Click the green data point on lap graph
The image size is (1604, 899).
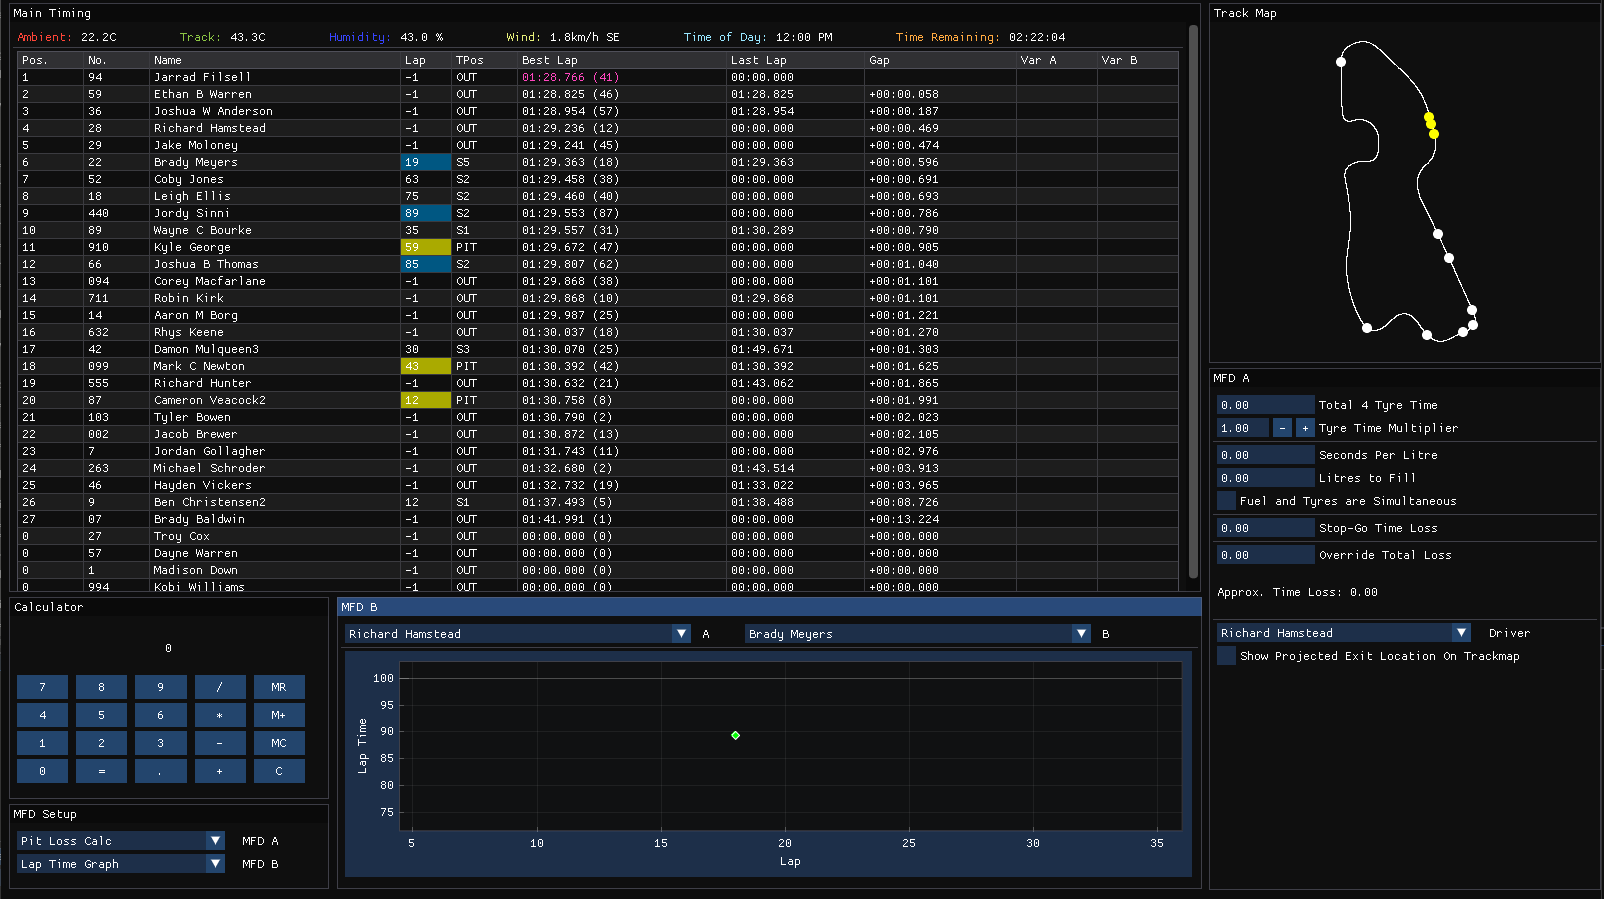coord(735,735)
